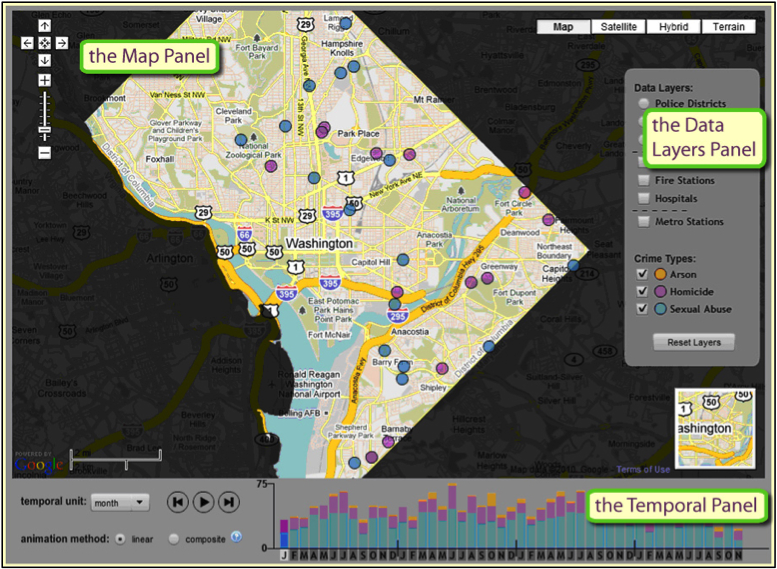This screenshot has width=777, height=569.
Task: Switch to Terrain map view
Action: (728, 27)
